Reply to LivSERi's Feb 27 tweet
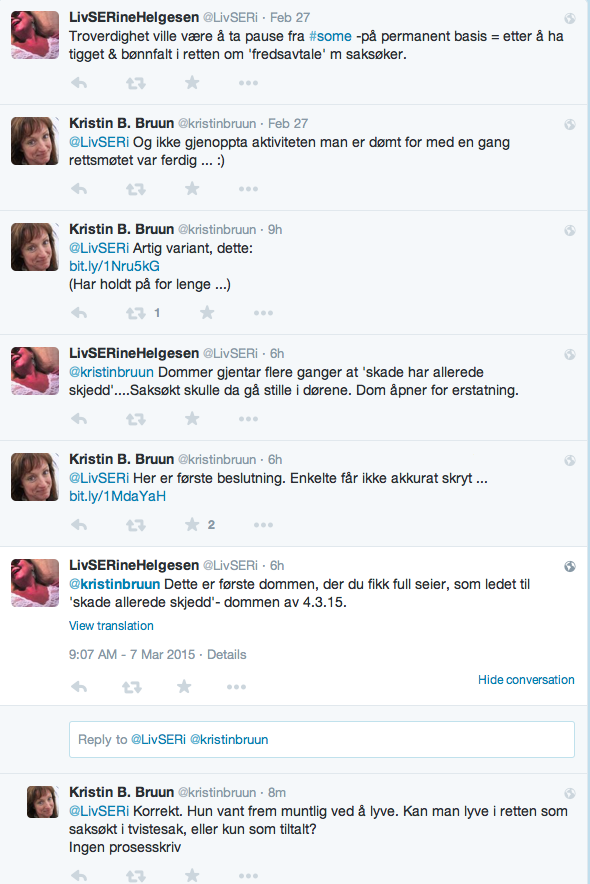 pyautogui.click(x=79, y=83)
